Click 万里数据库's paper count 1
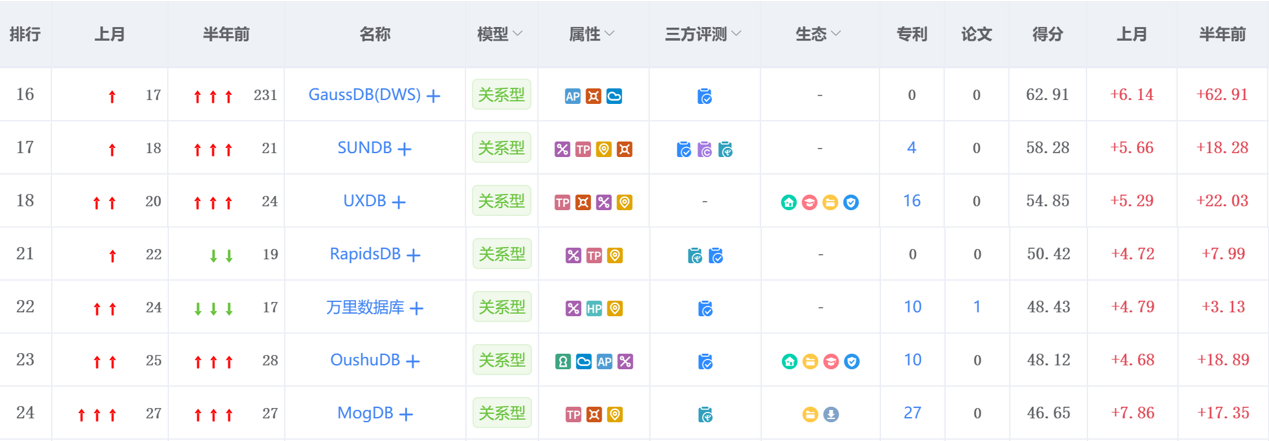This screenshot has height=441, width=1269. pyautogui.click(x=977, y=307)
